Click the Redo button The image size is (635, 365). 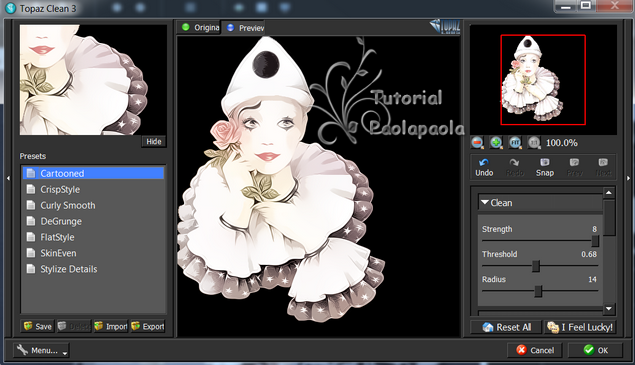click(515, 167)
